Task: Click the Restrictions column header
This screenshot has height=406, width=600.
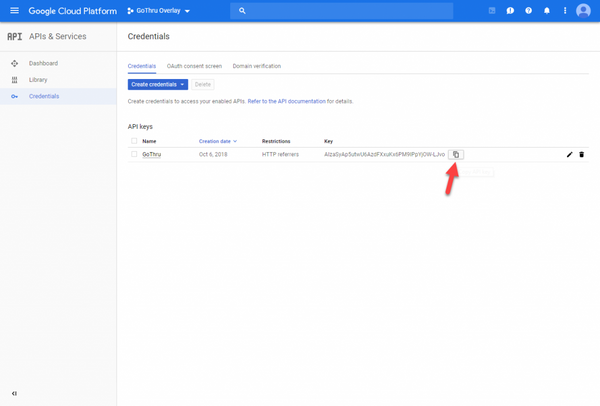Action: [x=276, y=141]
